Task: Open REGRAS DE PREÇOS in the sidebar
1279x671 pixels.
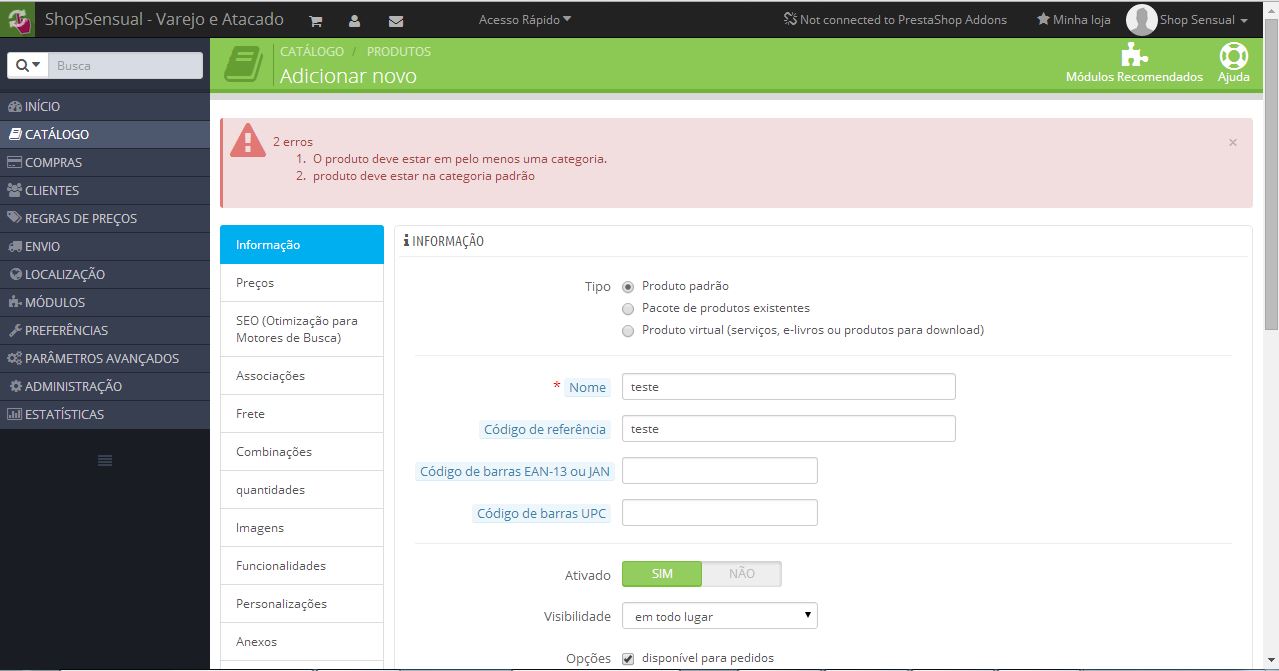Action: coord(105,218)
